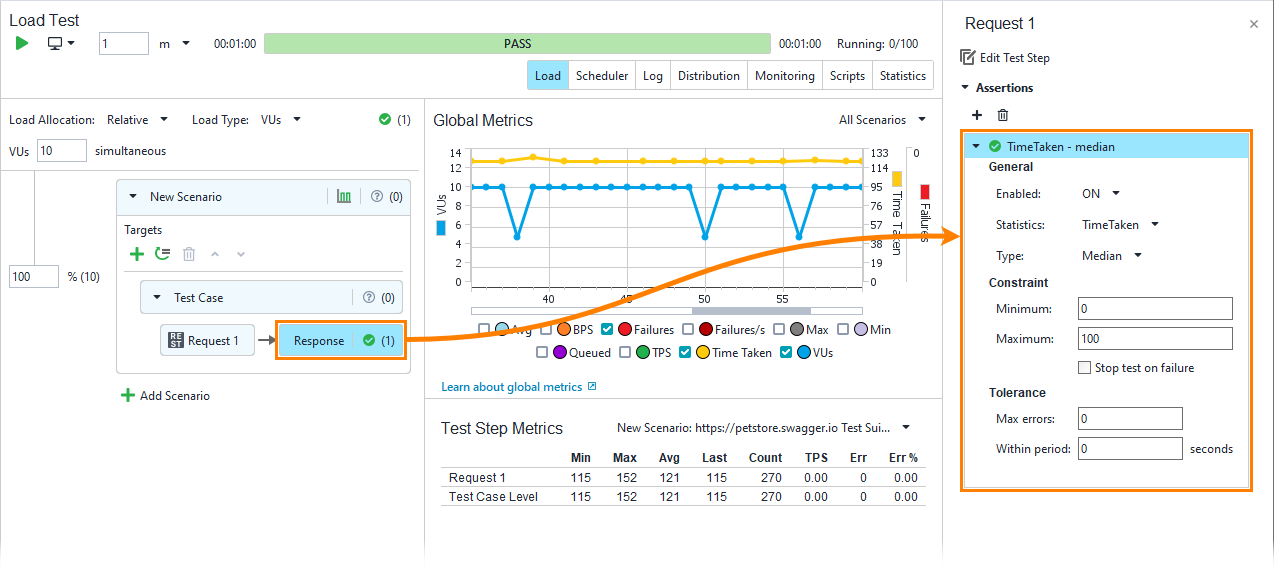Switch to the Monitoring tab
Image resolution: width=1274 pixels, height=570 pixels.
pos(785,76)
